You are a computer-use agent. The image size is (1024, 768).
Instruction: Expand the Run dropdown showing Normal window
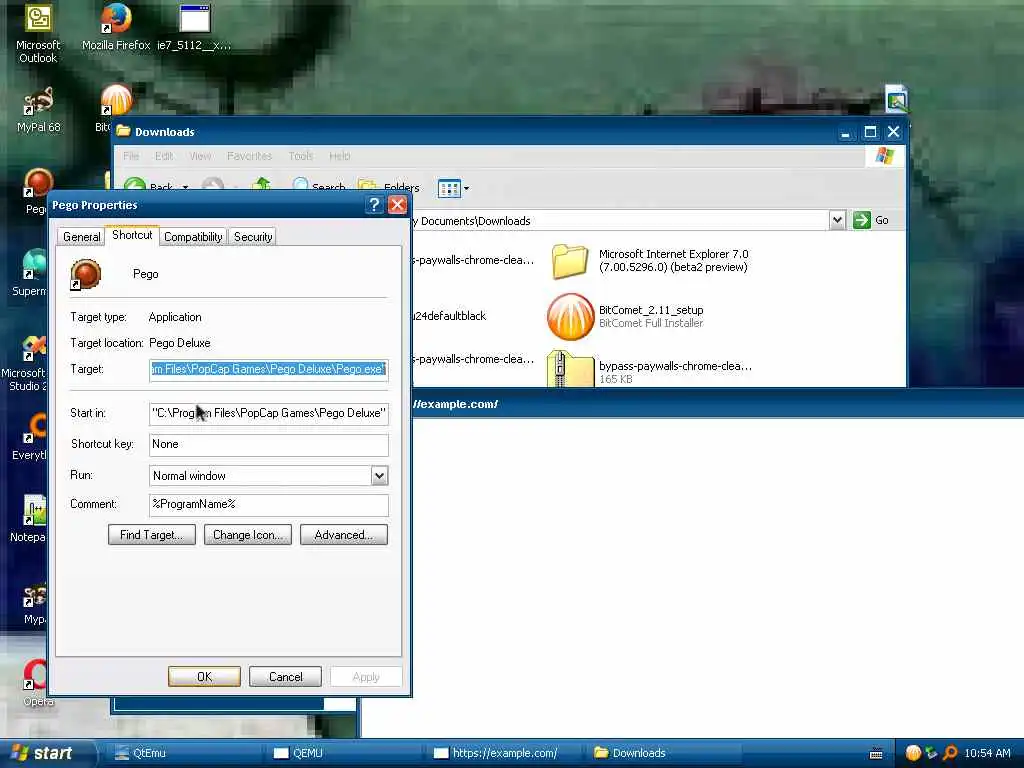pyautogui.click(x=379, y=475)
